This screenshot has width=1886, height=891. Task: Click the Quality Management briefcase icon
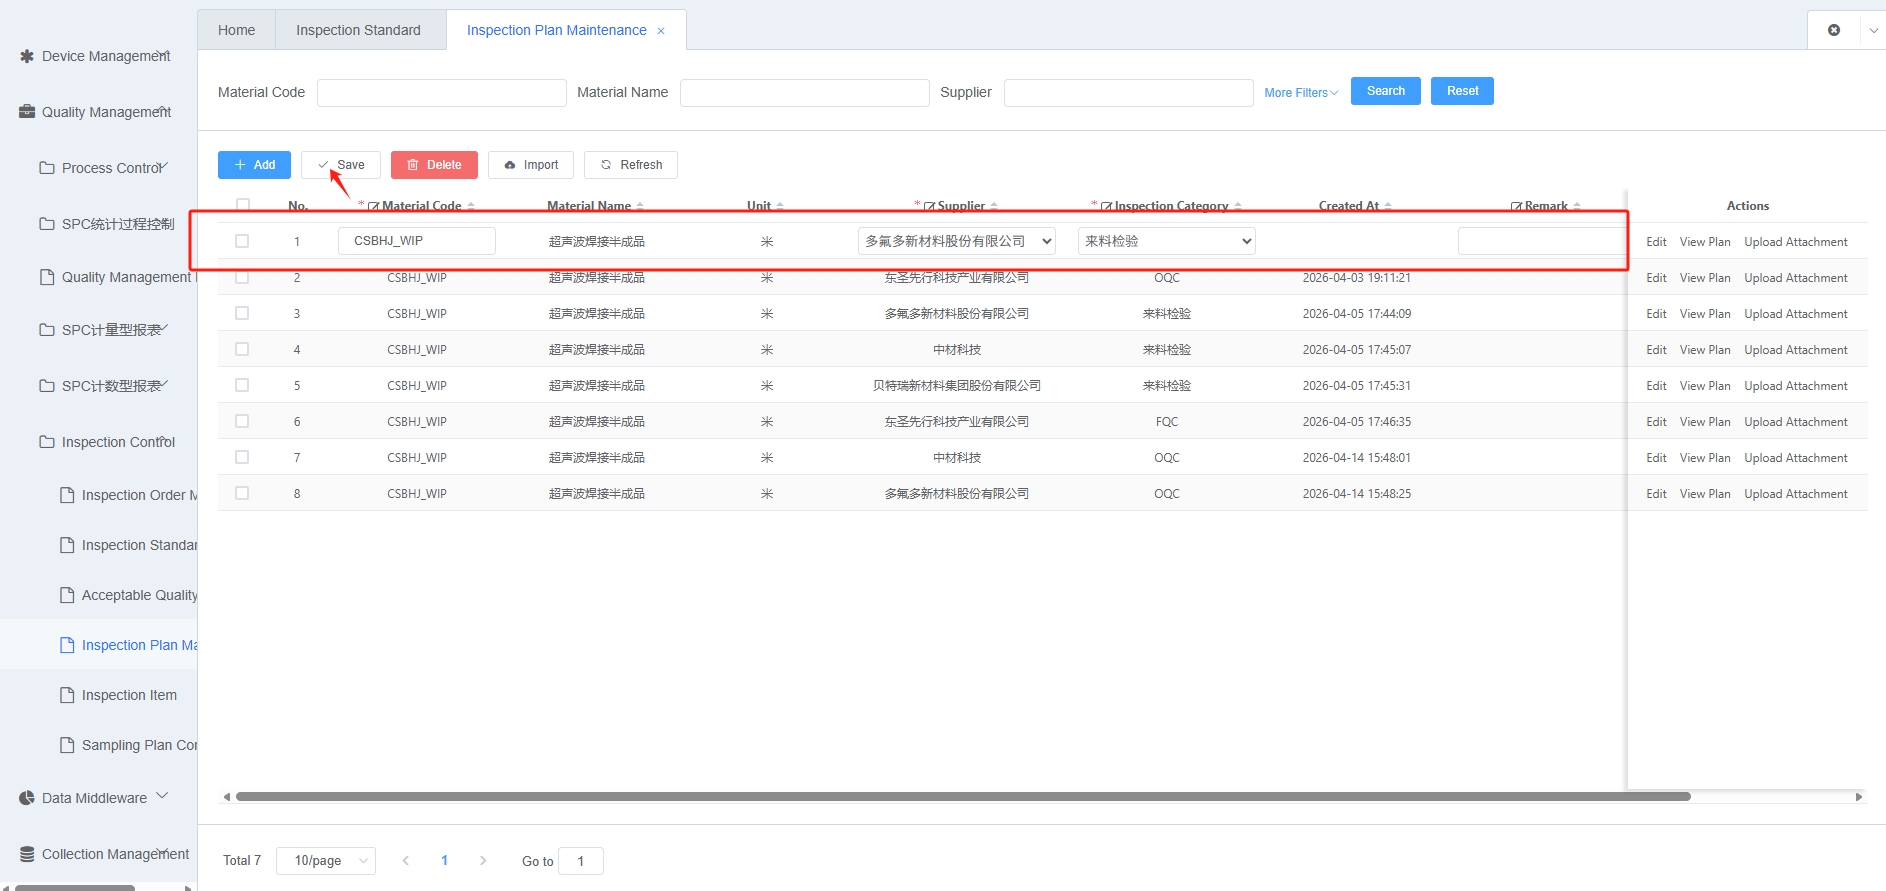[27, 112]
